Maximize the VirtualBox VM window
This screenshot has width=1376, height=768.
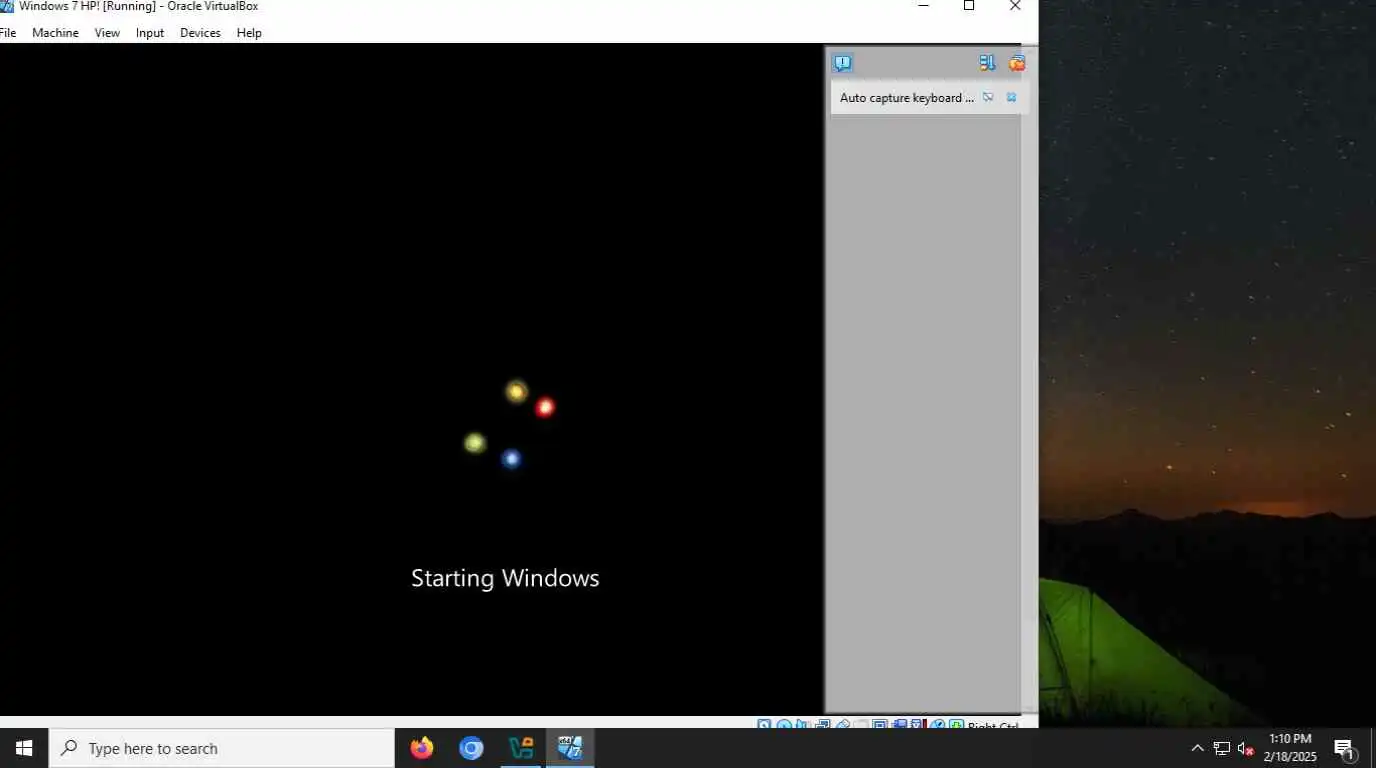pos(969,6)
